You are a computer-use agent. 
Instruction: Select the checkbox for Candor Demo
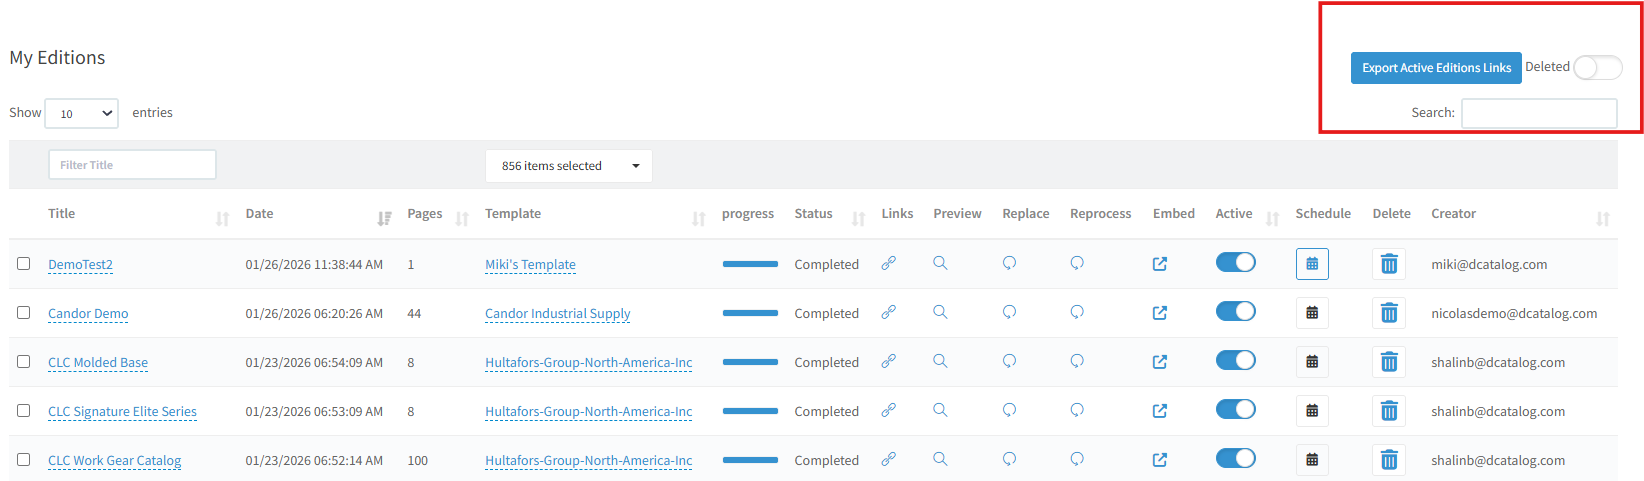tap(24, 313)
